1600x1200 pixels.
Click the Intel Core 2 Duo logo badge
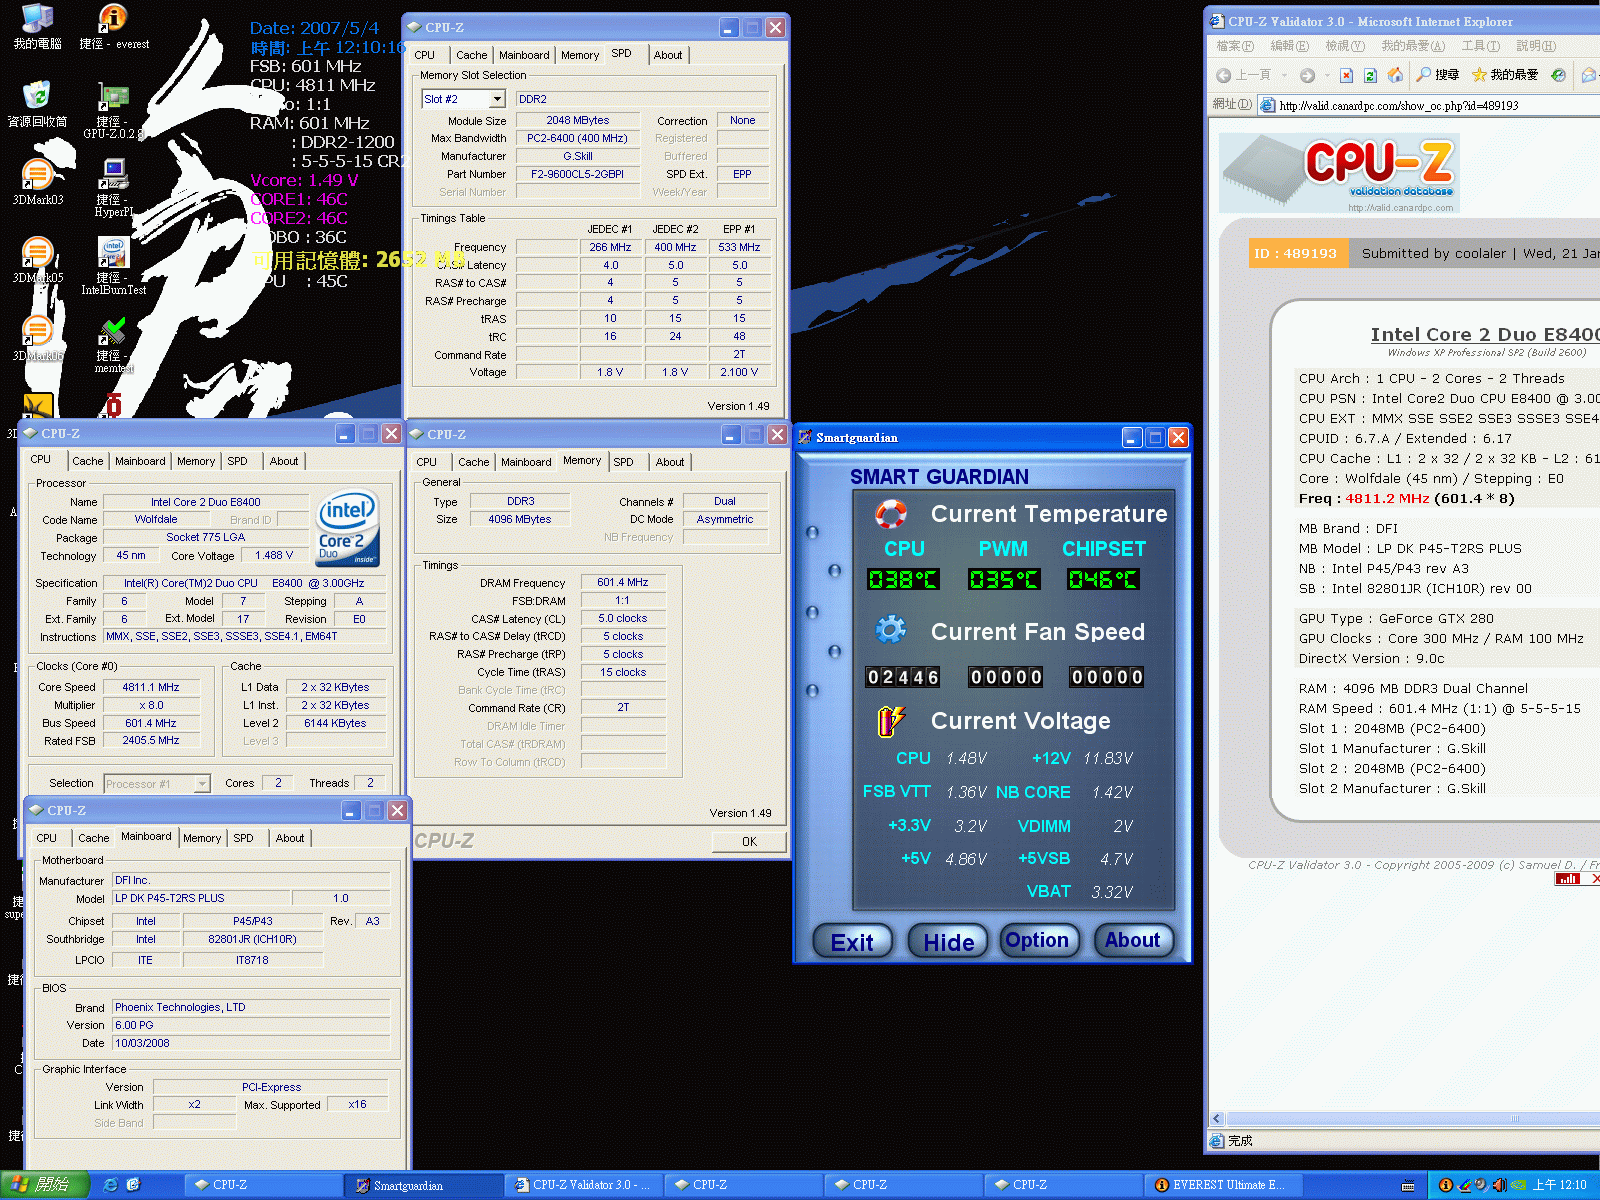pos(347,528)
